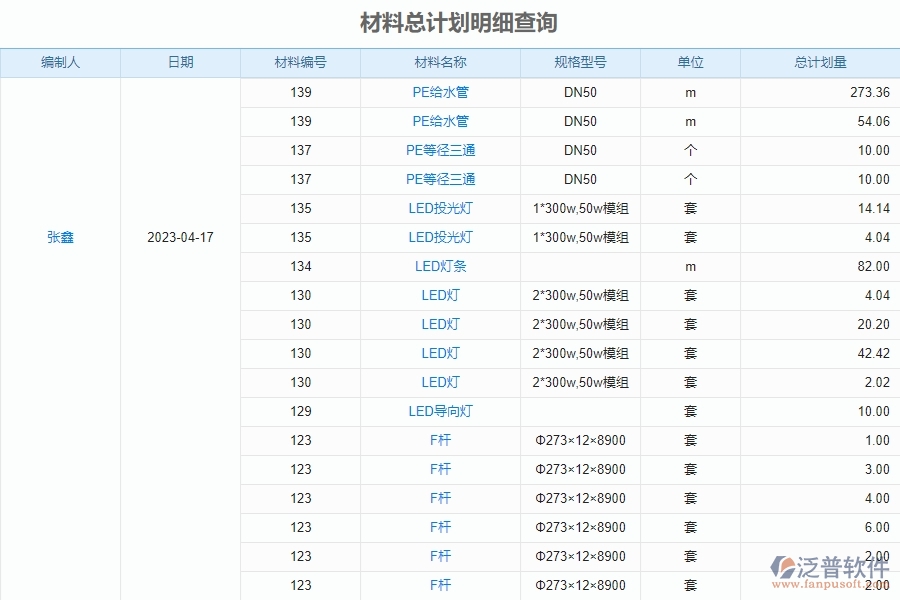Click the 单位 column header

(x=690, y=62)
